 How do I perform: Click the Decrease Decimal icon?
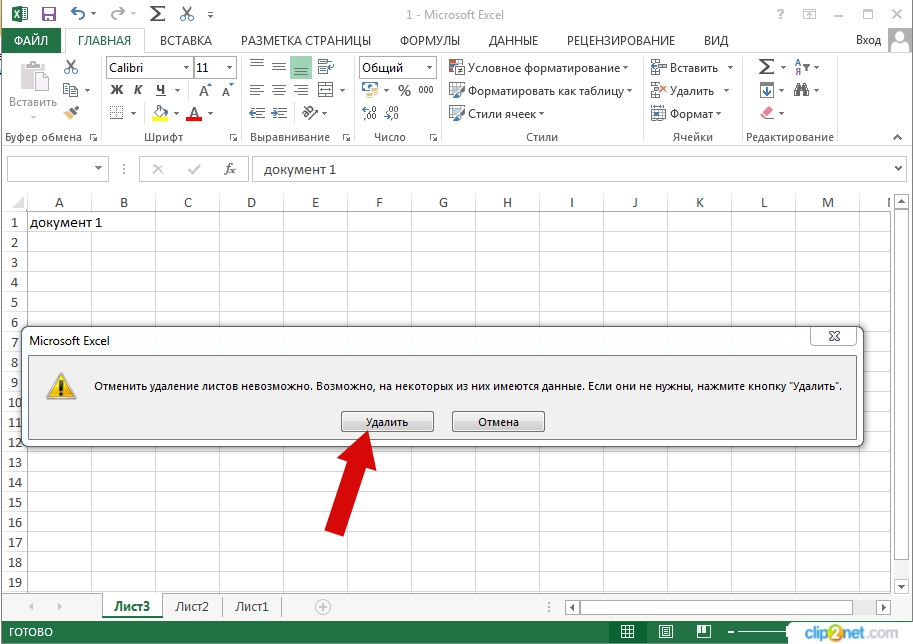392,113
